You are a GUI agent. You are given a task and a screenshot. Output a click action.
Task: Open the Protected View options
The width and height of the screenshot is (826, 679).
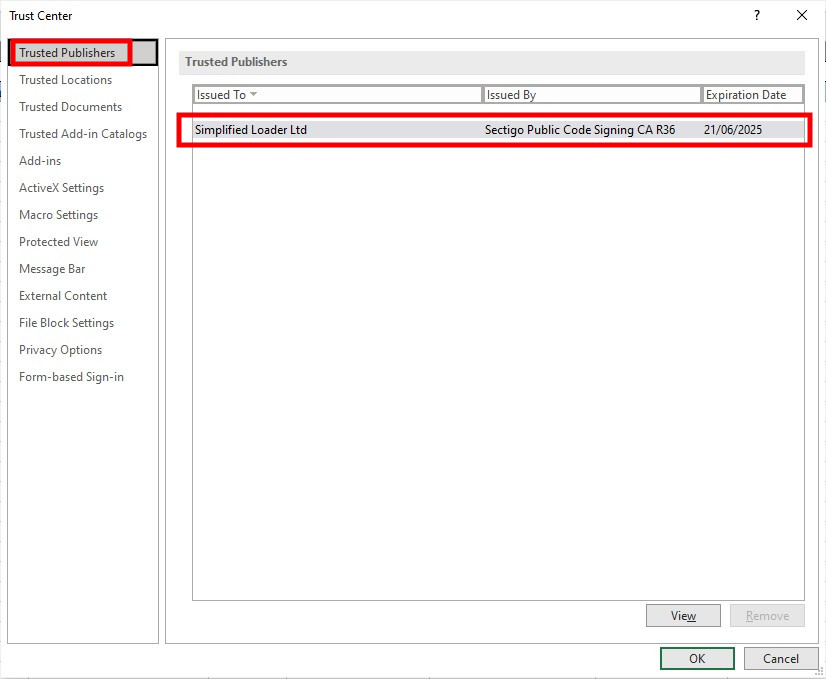coord(58,242)
